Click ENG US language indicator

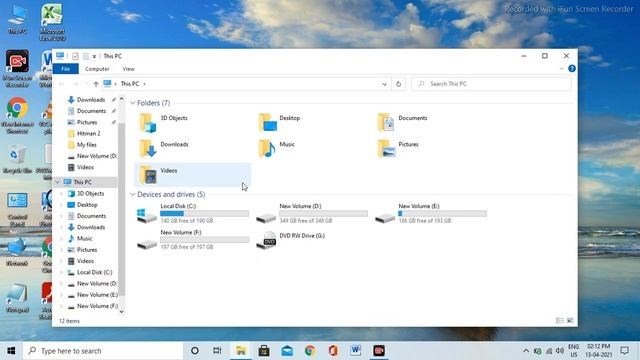pyautogui.click(x=573, y=351)
